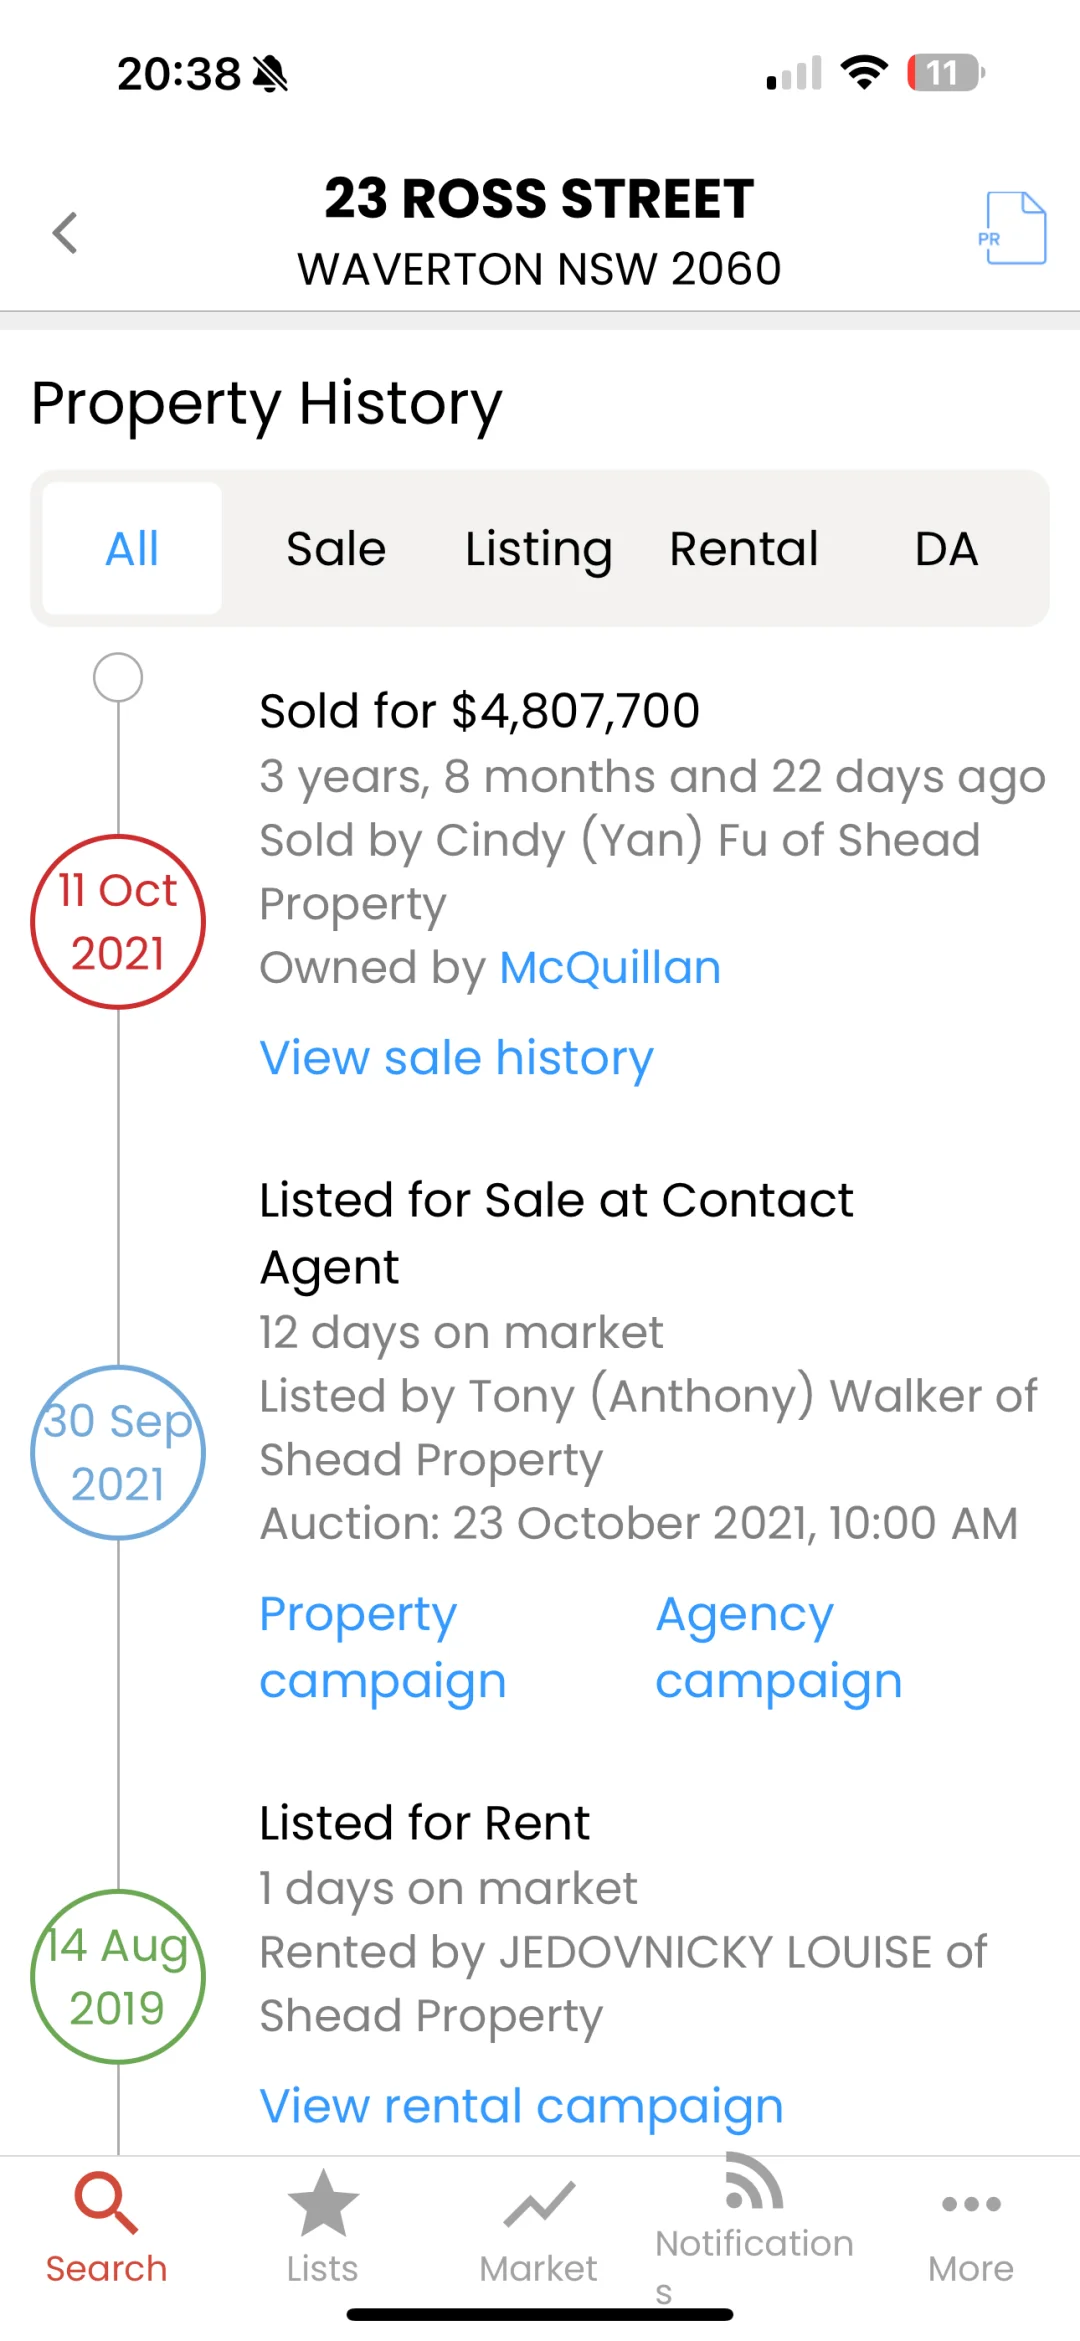Switch to the DA filter tab
The height and width of the screenshot is (2341, 1080).
(x=946, y=548)
